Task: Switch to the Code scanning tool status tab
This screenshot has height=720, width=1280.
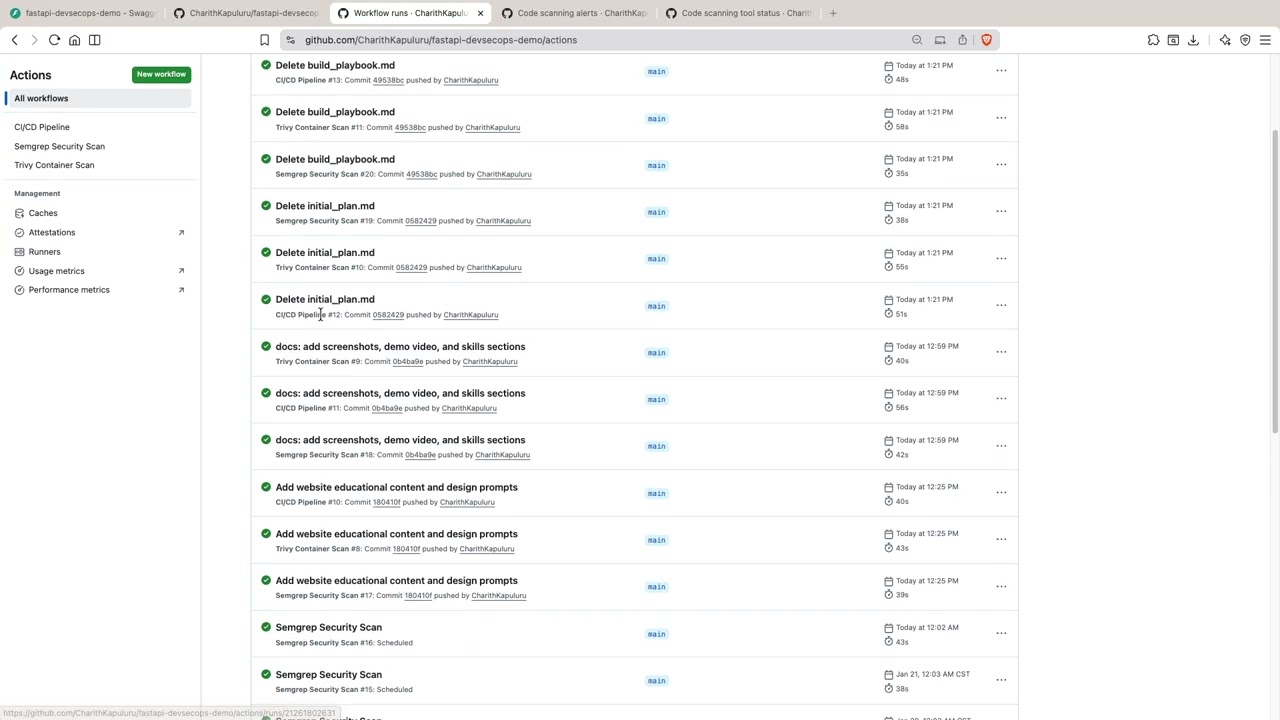Action: pyautogui.click(x=738, y=13)
